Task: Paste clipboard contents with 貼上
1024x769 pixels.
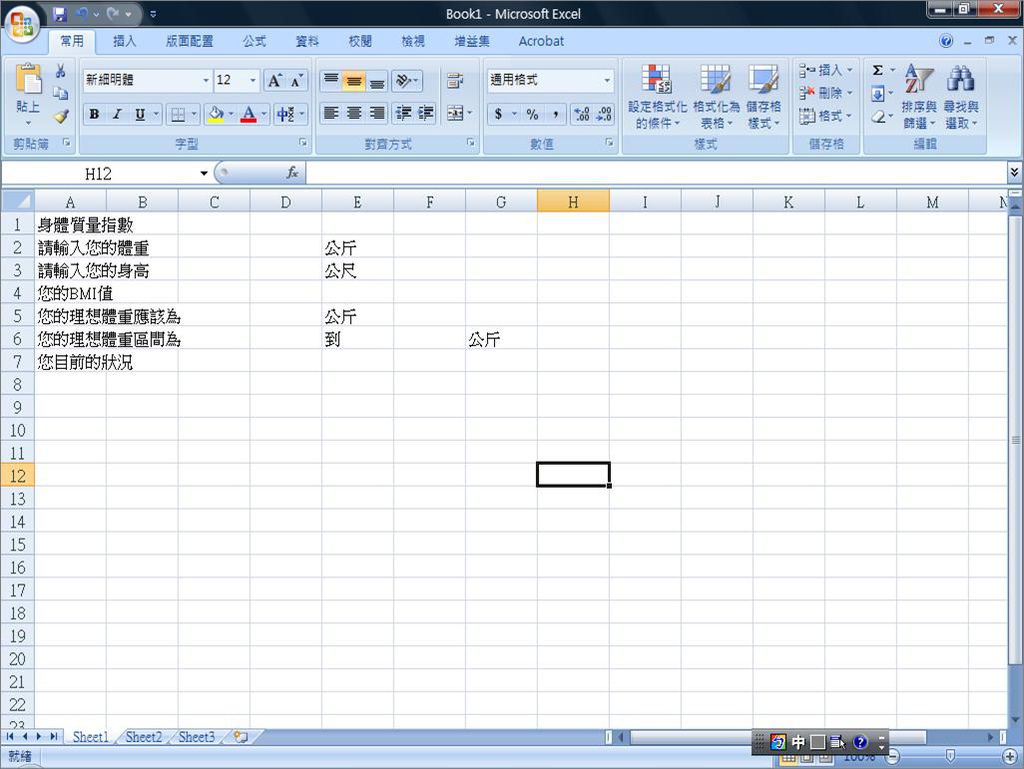Action: [x=28, y=93]
